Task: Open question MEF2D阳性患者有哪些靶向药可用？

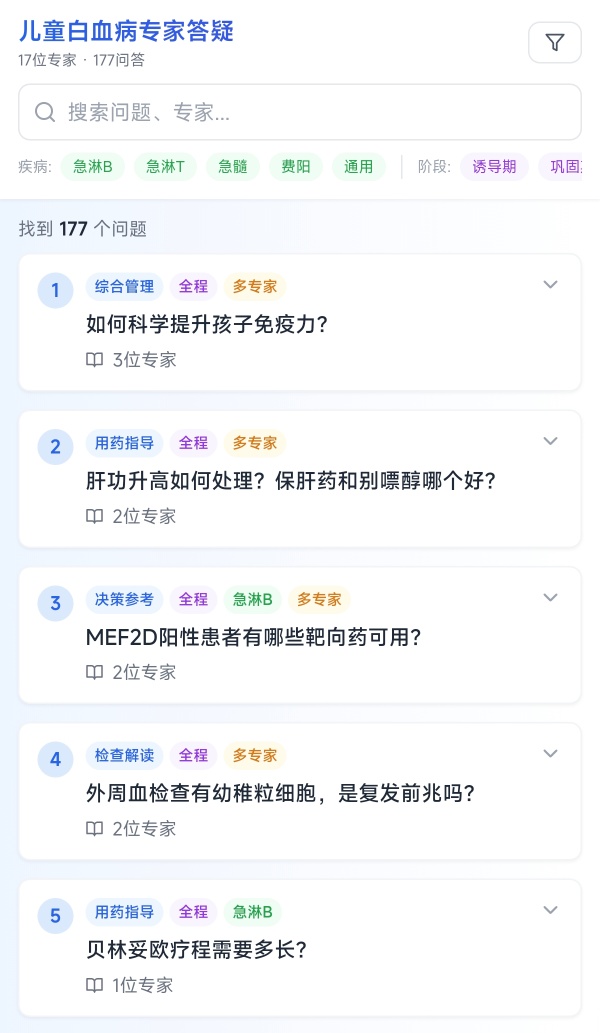Action: tap(254, 637)
